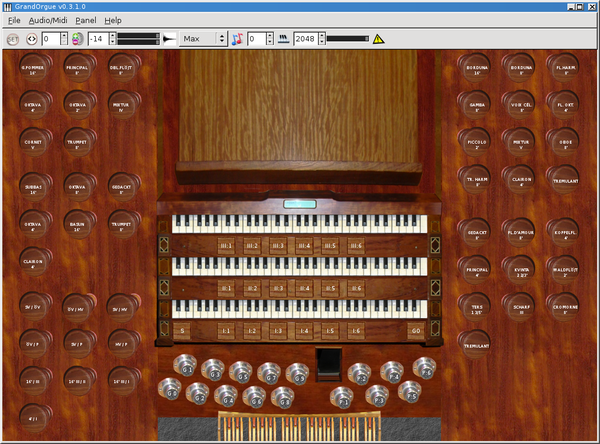Screen dimensions: 600x444
Task: Click the F4 pedal toe stud
Action: 392,372
